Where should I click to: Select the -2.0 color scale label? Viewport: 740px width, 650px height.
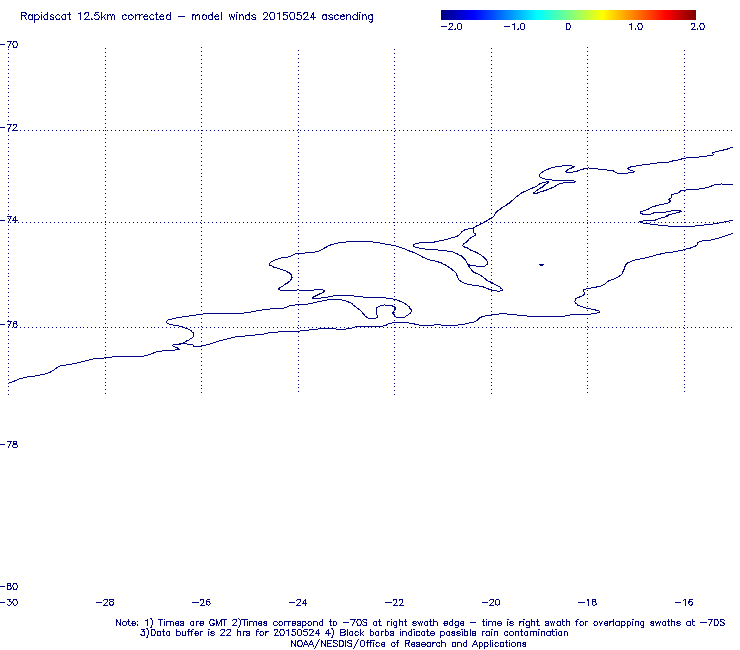point(451,27)
